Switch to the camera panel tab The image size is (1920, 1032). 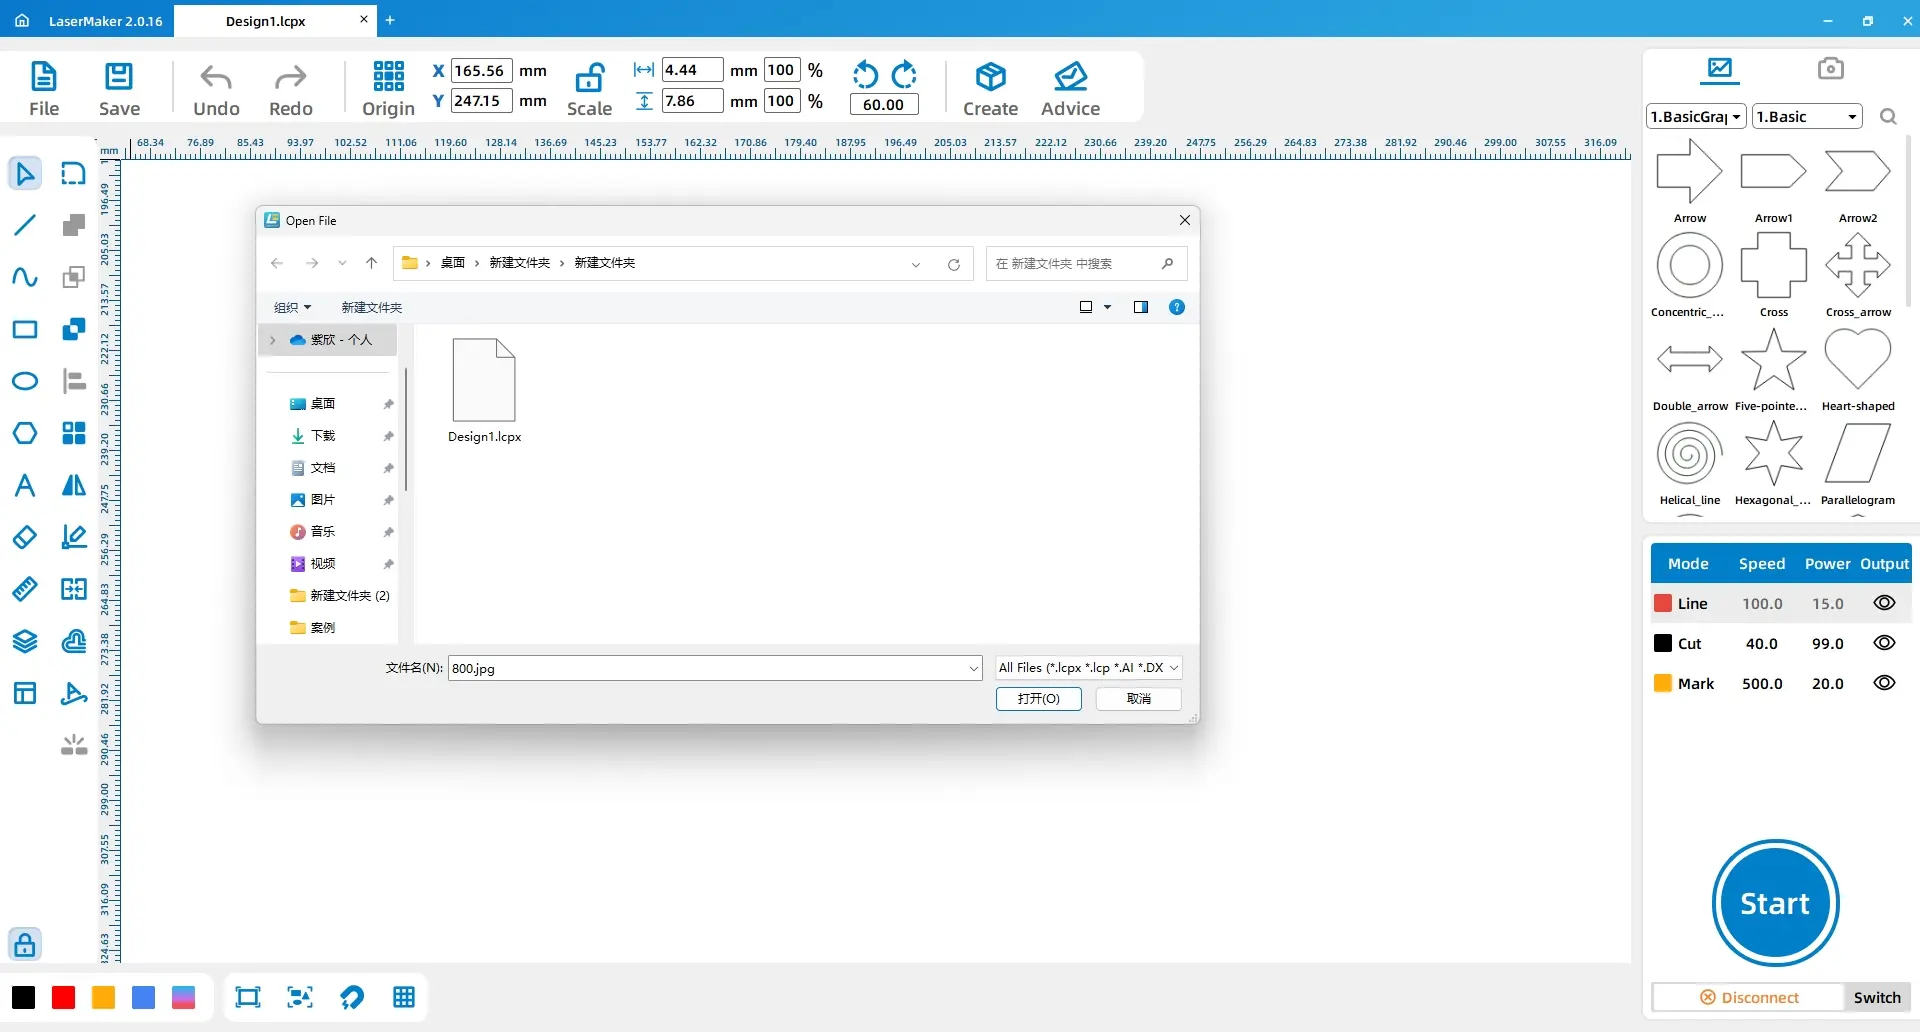click(x=1830, y=68)
